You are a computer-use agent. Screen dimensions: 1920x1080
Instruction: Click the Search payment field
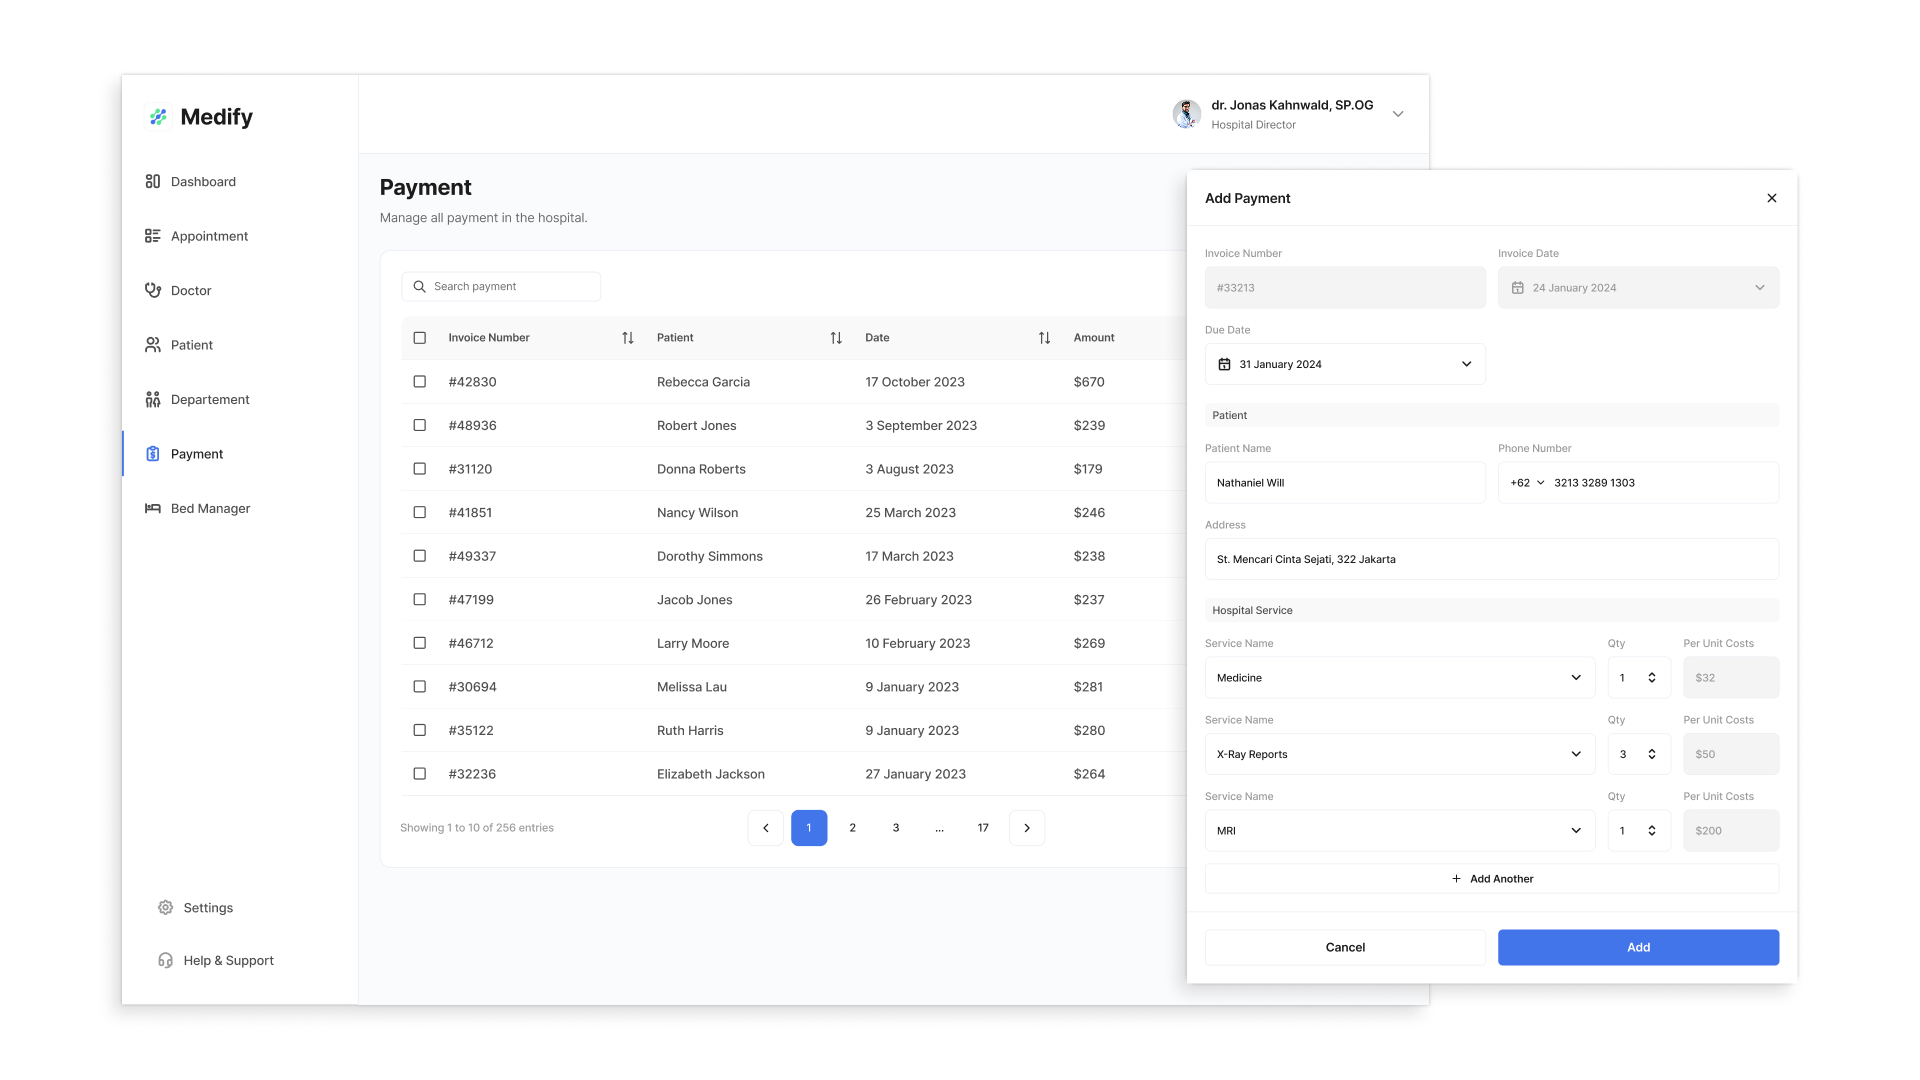(501, 287)
